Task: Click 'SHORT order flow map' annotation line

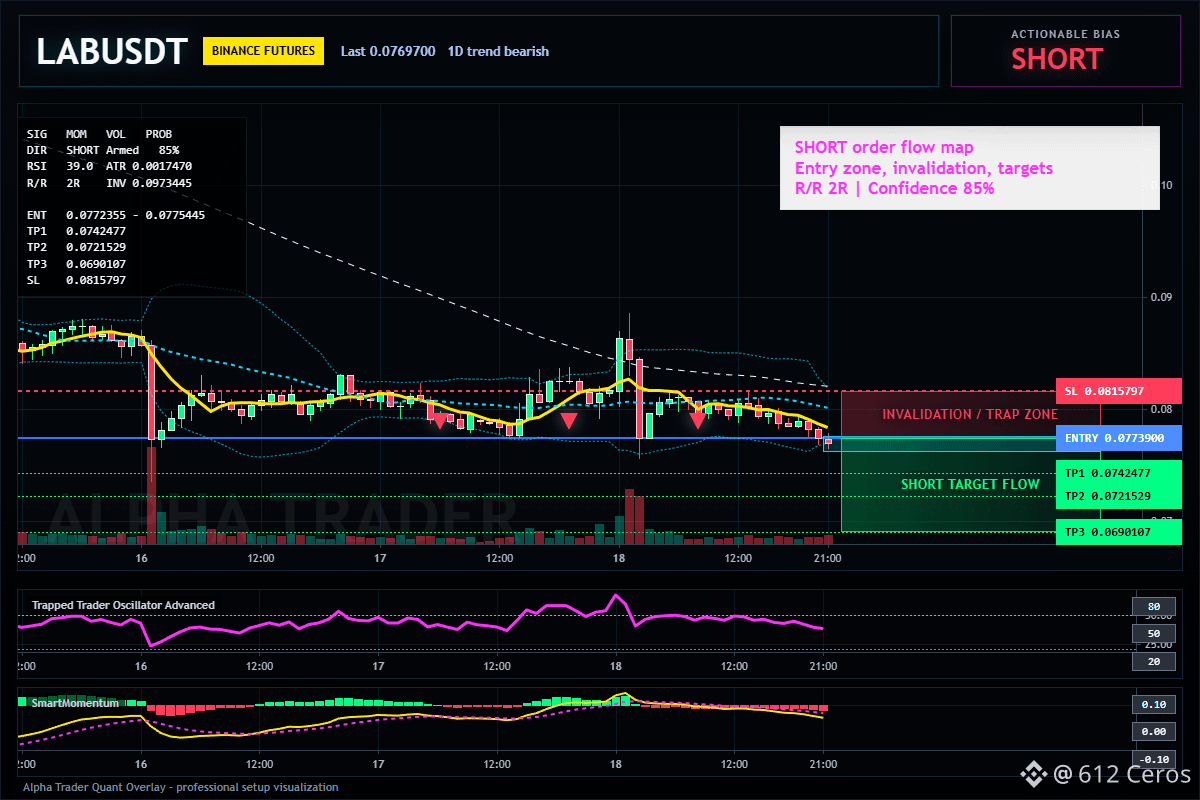Action: 884,148
